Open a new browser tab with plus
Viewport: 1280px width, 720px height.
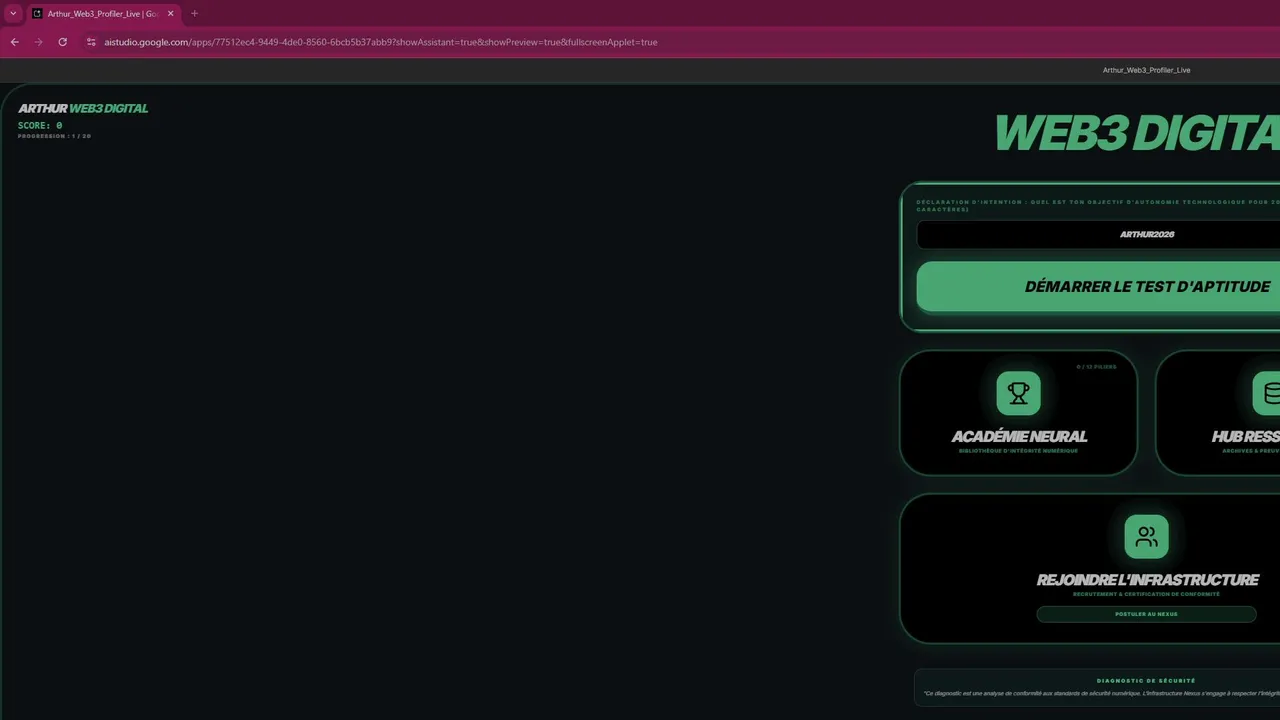194,14
